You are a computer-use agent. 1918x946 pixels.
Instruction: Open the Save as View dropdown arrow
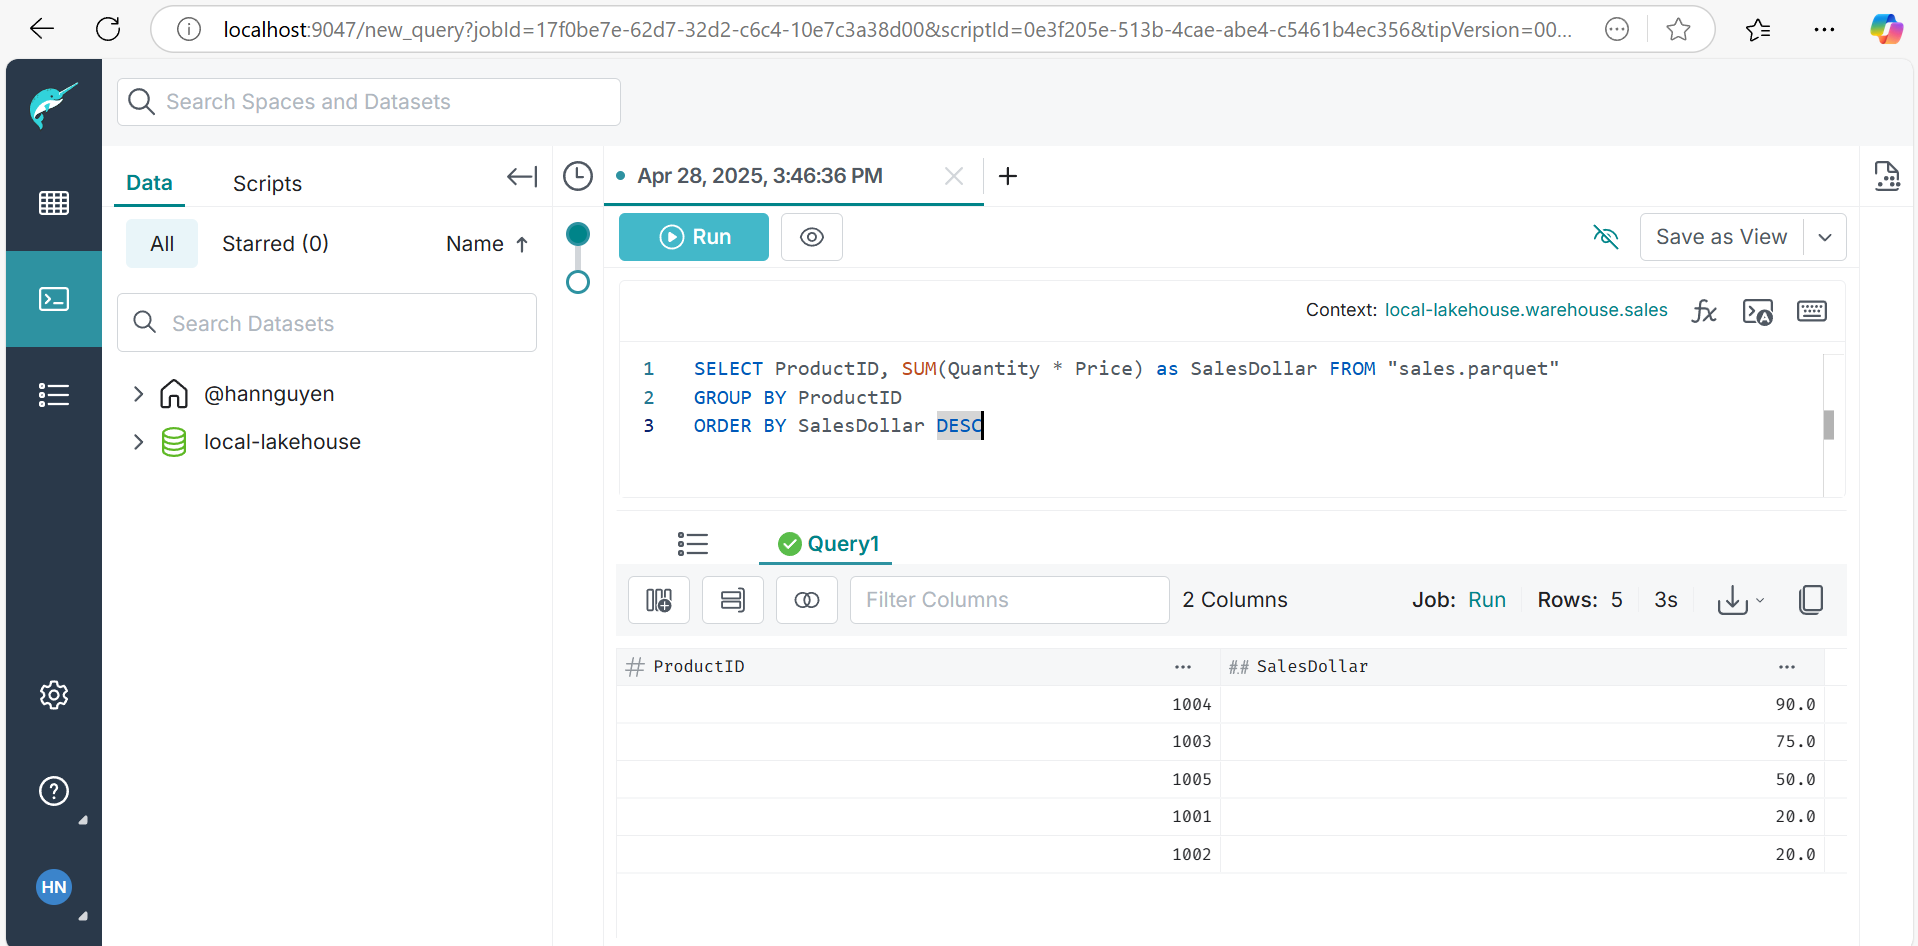coord(1825,237)
